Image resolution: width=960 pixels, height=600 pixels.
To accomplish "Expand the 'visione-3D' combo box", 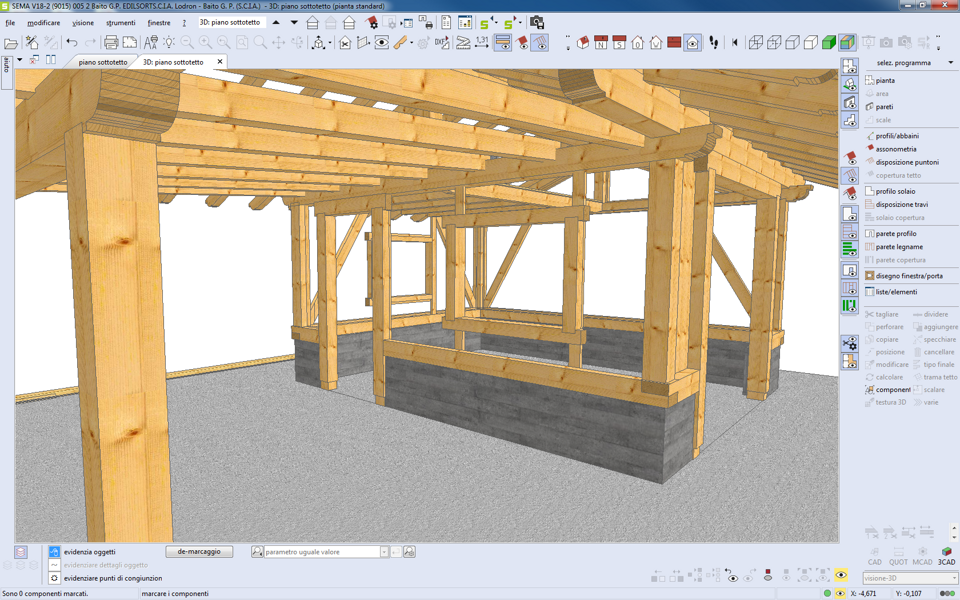I will click(953, 578).
